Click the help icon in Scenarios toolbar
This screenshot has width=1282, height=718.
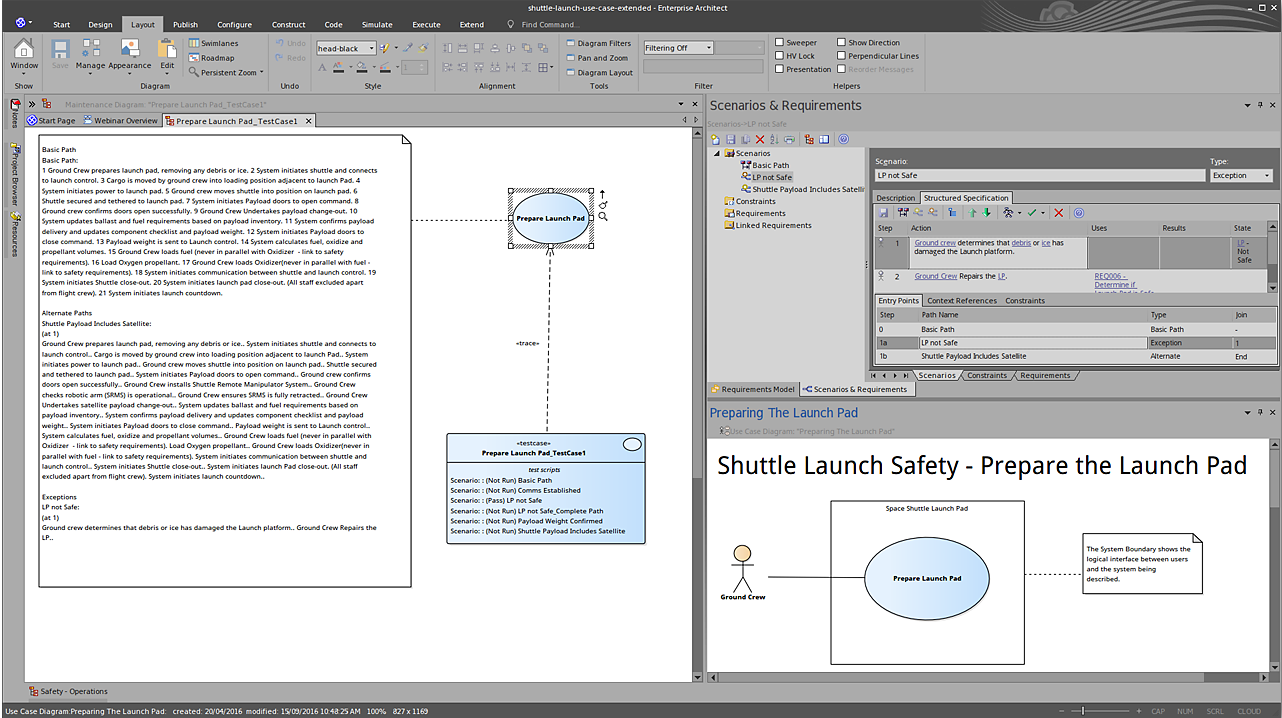(x=843, y=139)
